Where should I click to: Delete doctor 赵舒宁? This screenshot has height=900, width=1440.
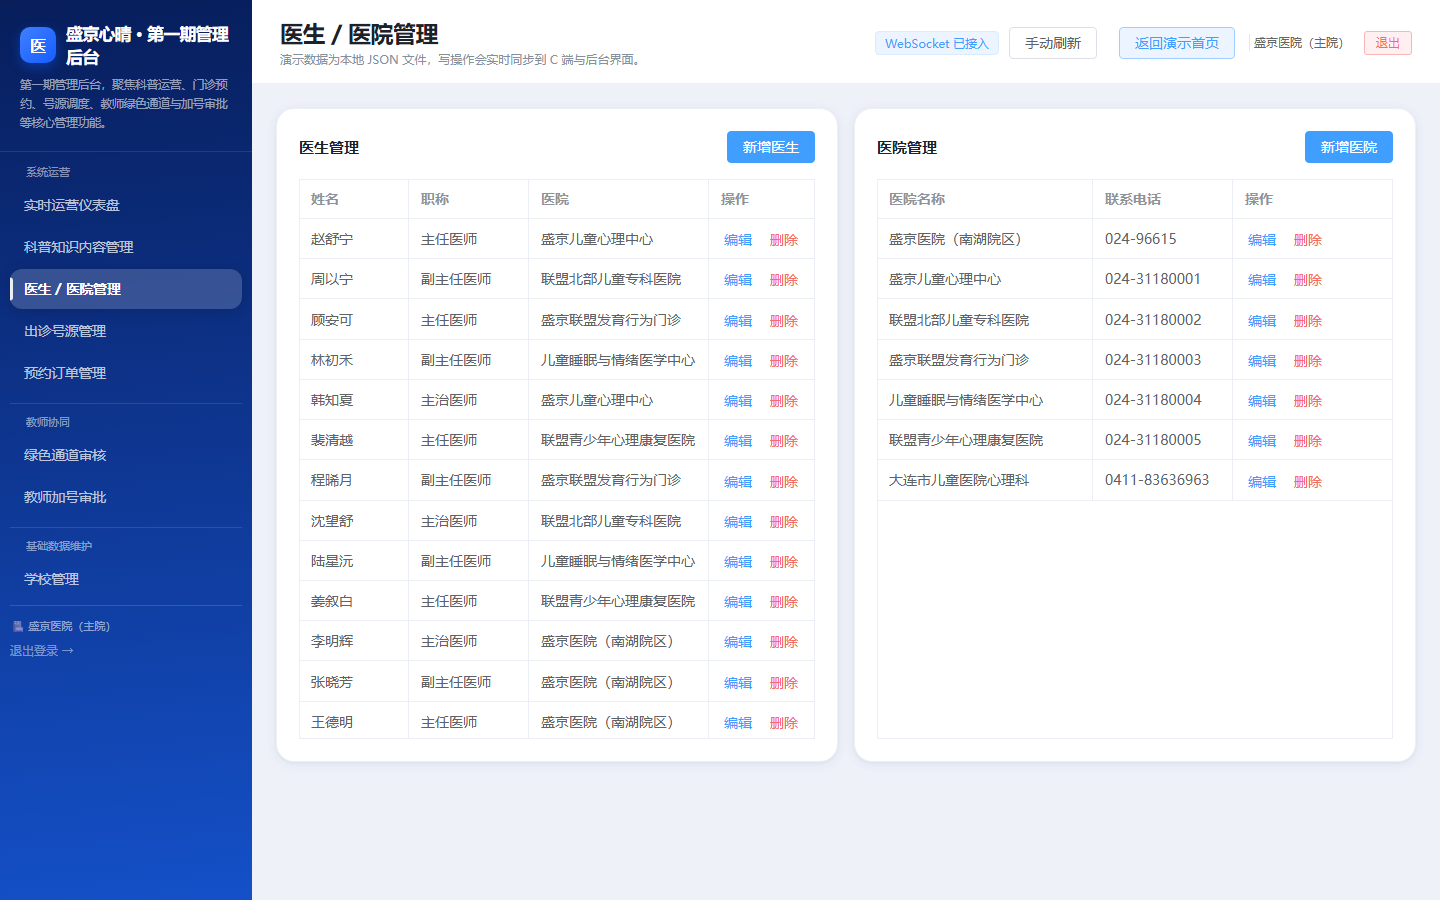[784, 240]
